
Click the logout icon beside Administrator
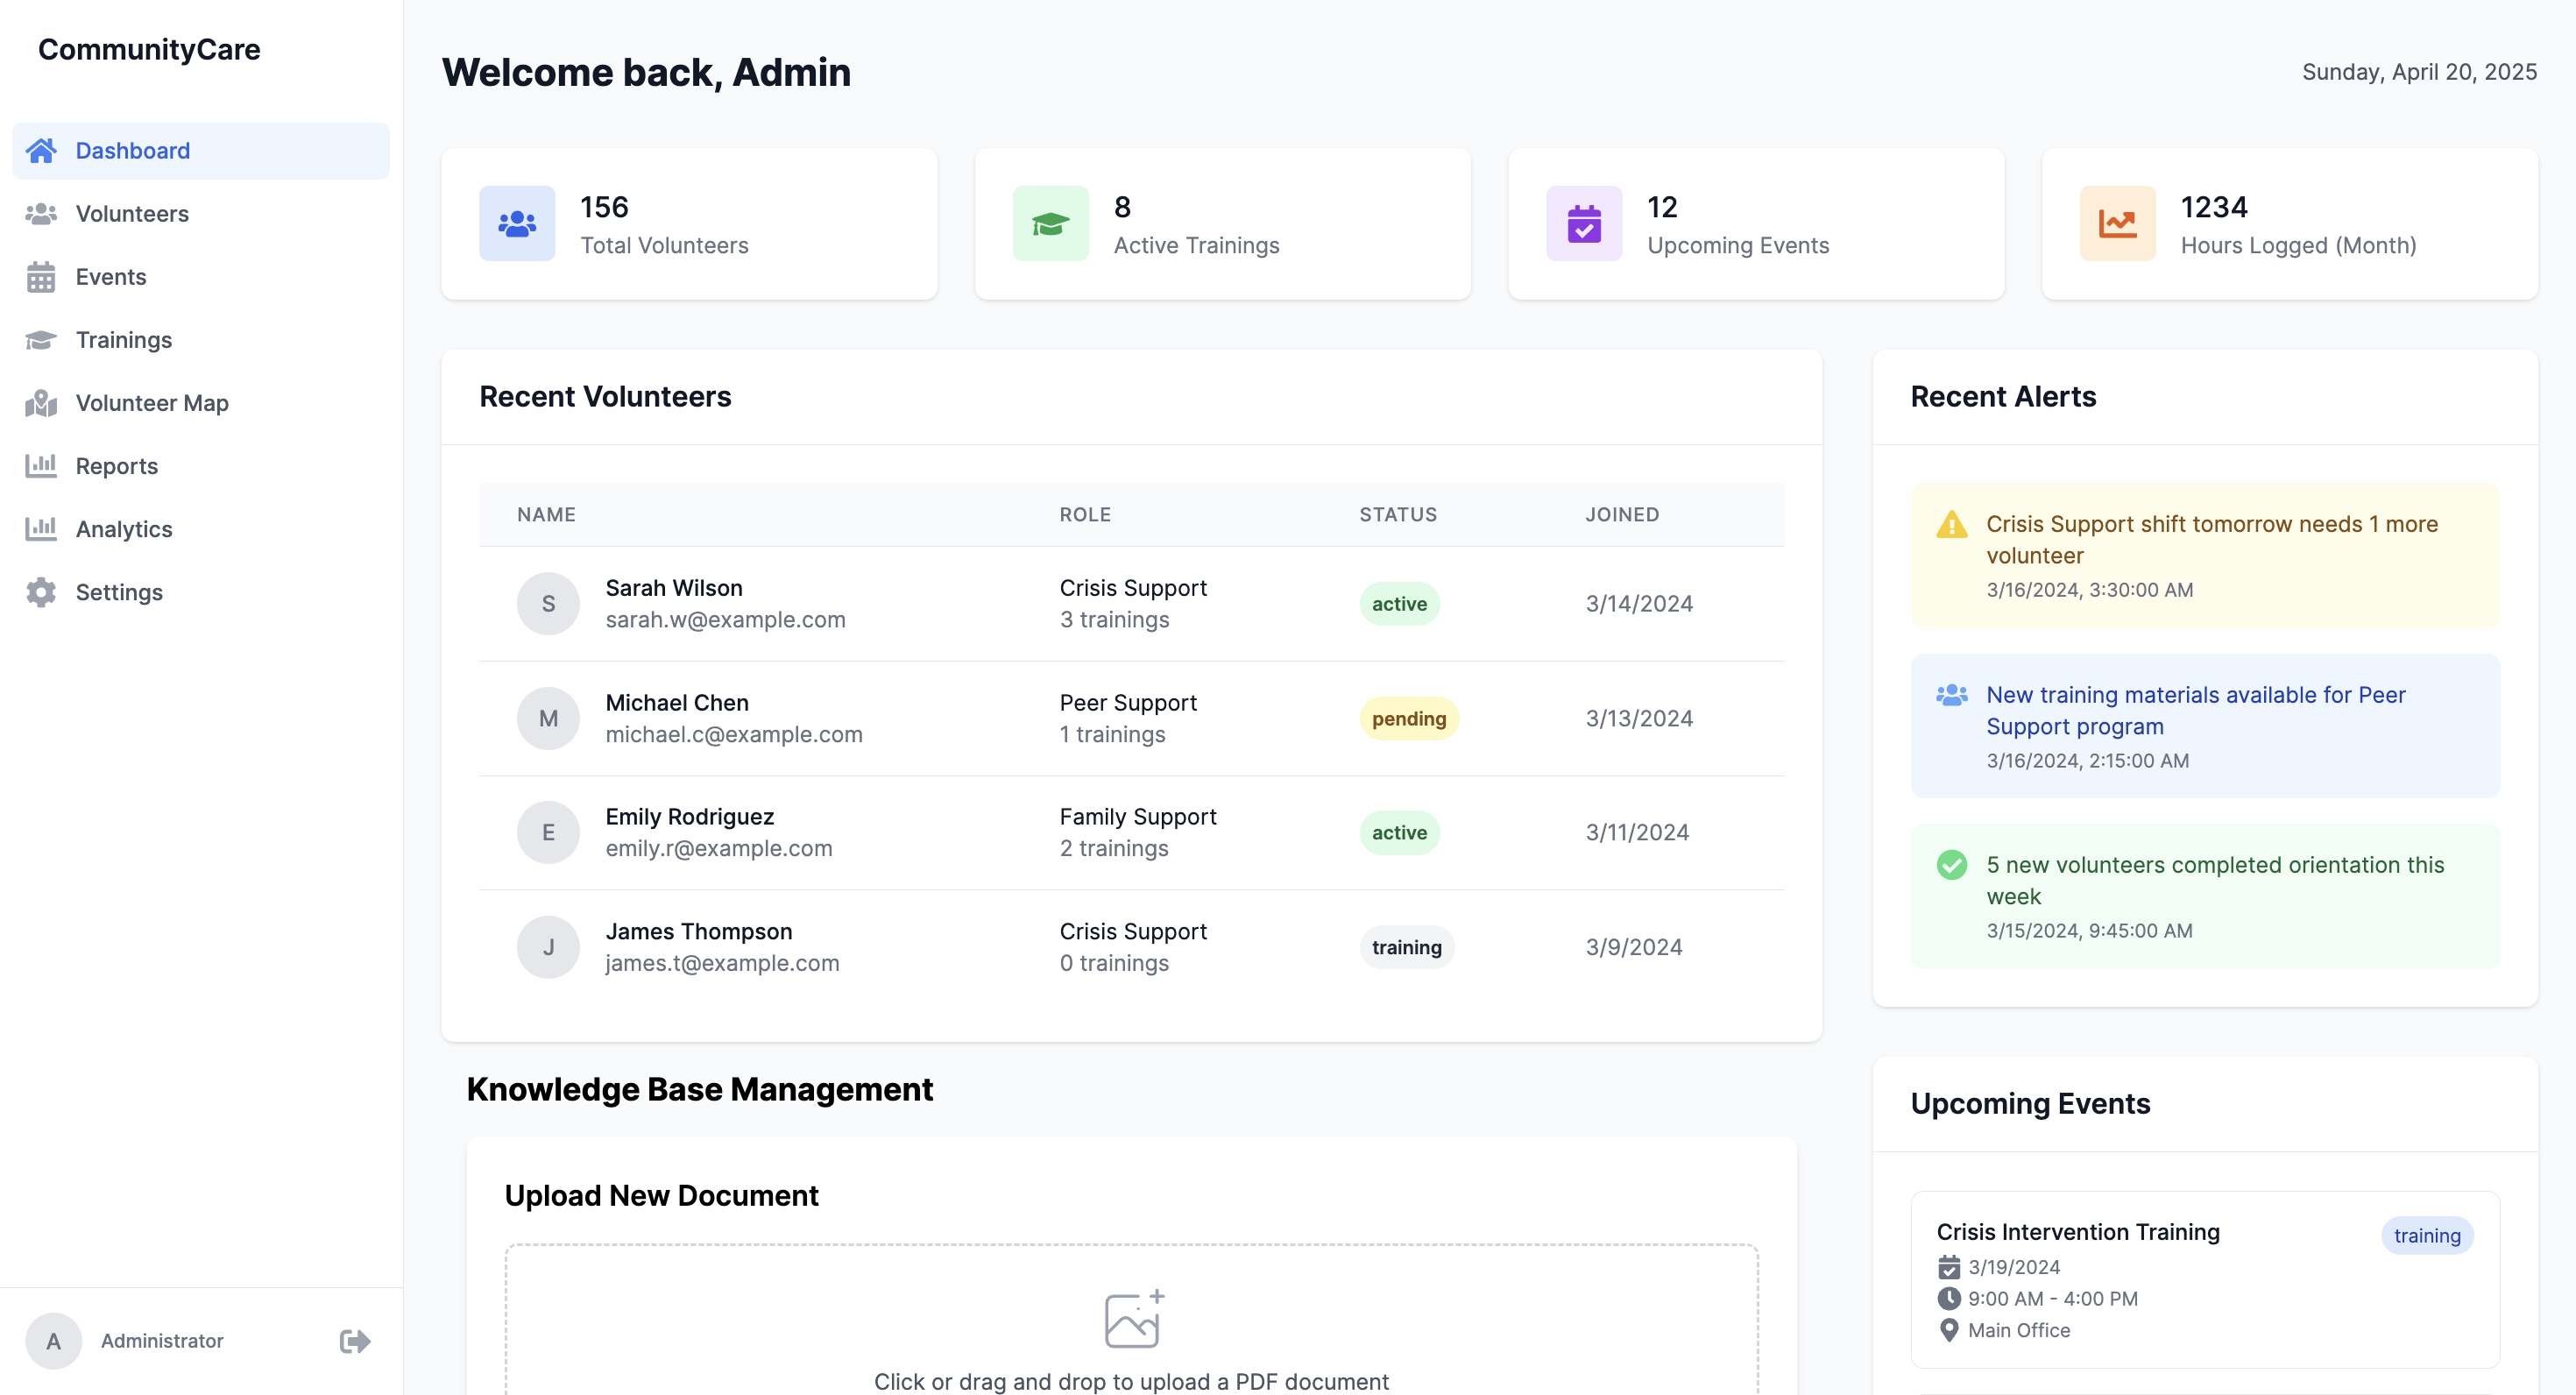pos(354,1341)
